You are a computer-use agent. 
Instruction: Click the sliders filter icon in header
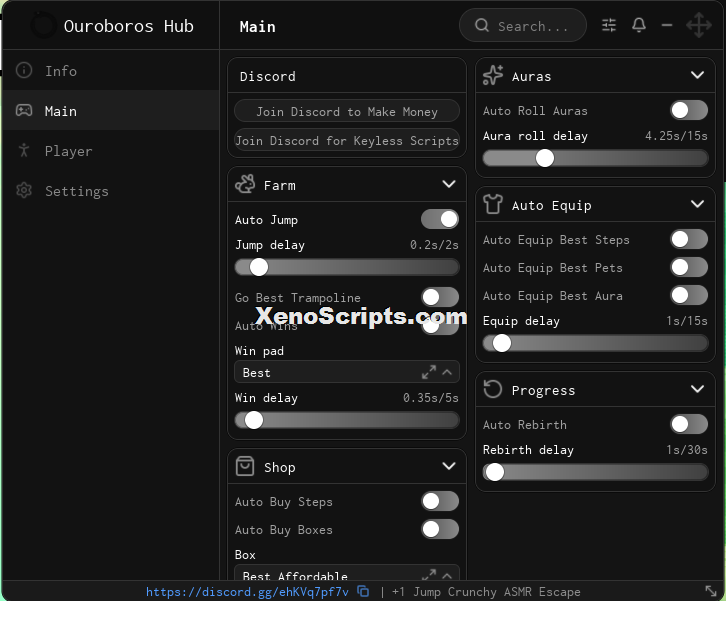point(608,25)
